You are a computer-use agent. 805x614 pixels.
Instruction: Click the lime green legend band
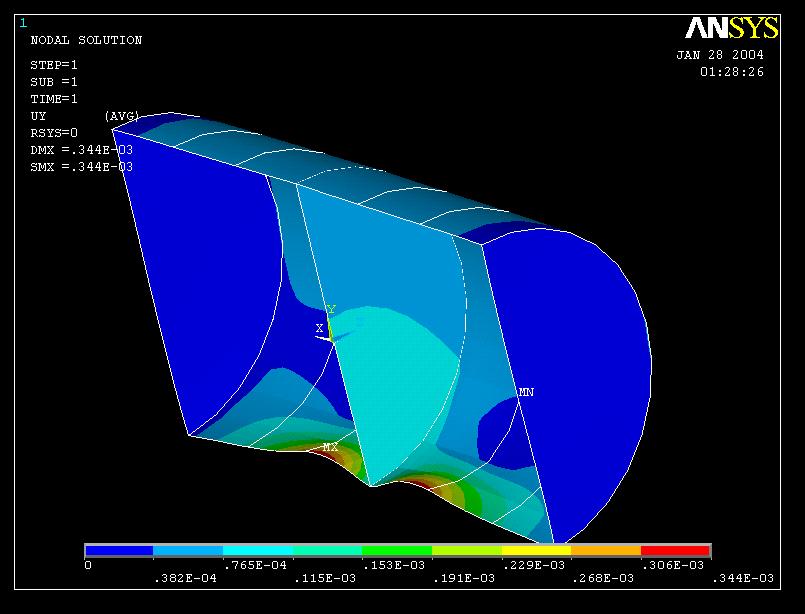[467, 551]
